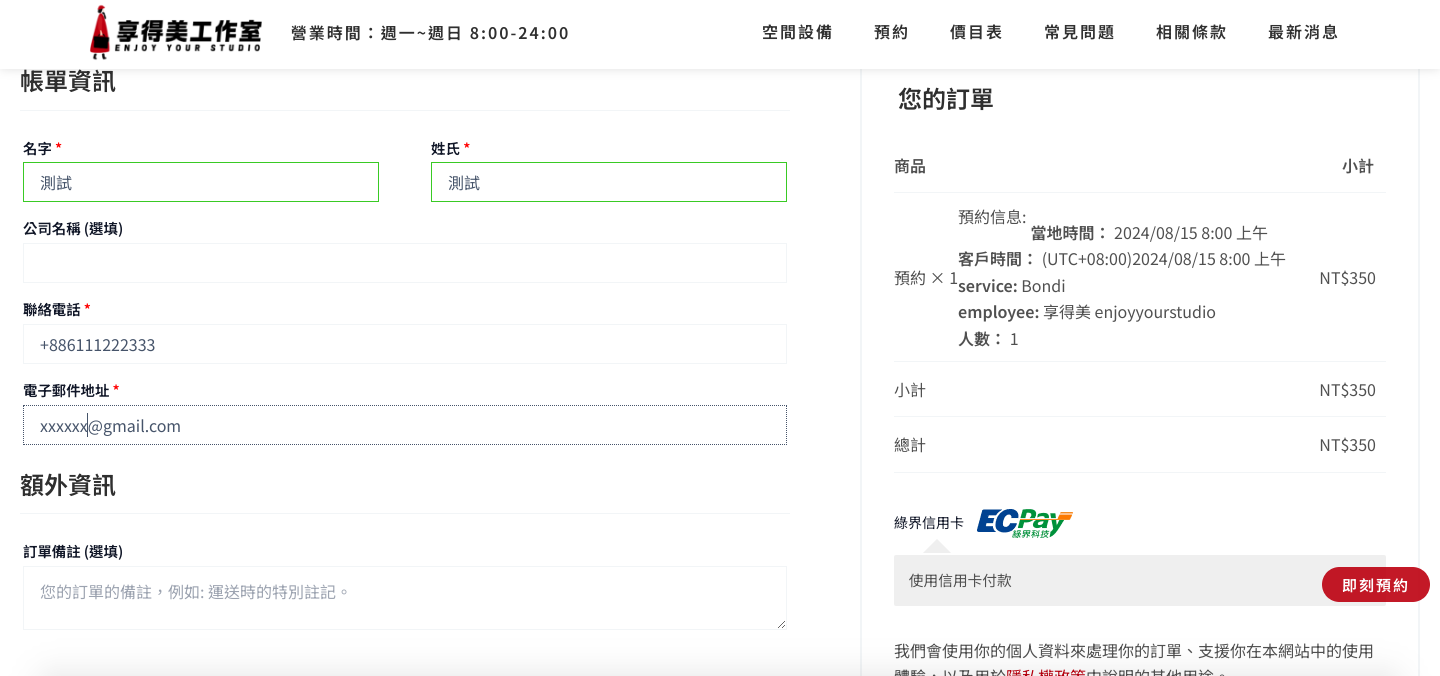Click the 電子郵件地址 email input
Screen dimensions: 1440x676
(405, 425)
